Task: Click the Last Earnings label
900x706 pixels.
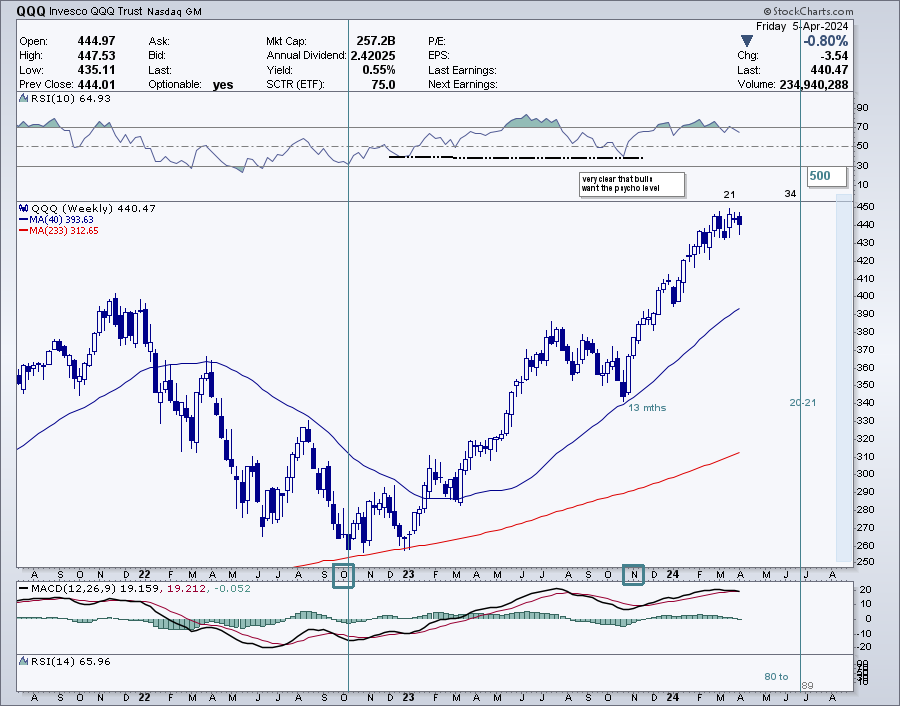Action: (x=462, y=70)
